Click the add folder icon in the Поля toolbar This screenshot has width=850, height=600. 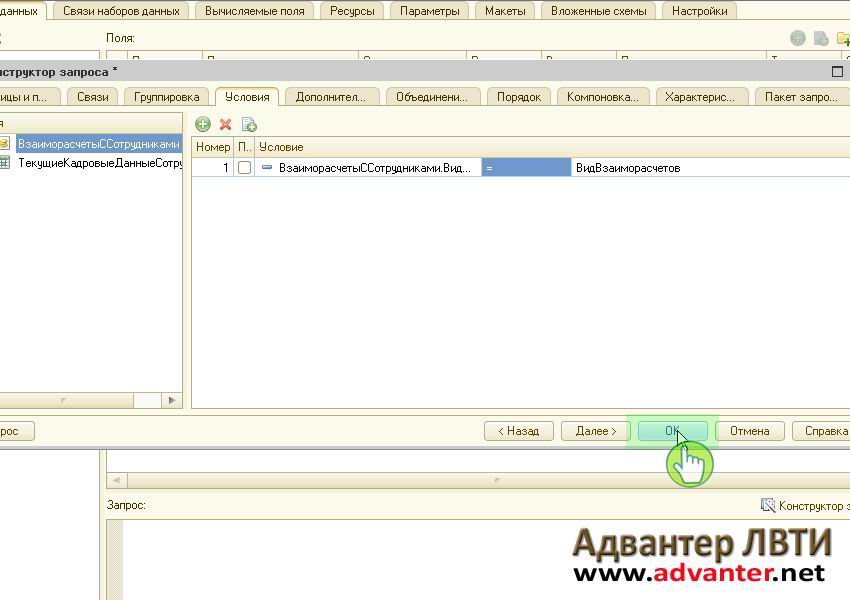(842, 39)
